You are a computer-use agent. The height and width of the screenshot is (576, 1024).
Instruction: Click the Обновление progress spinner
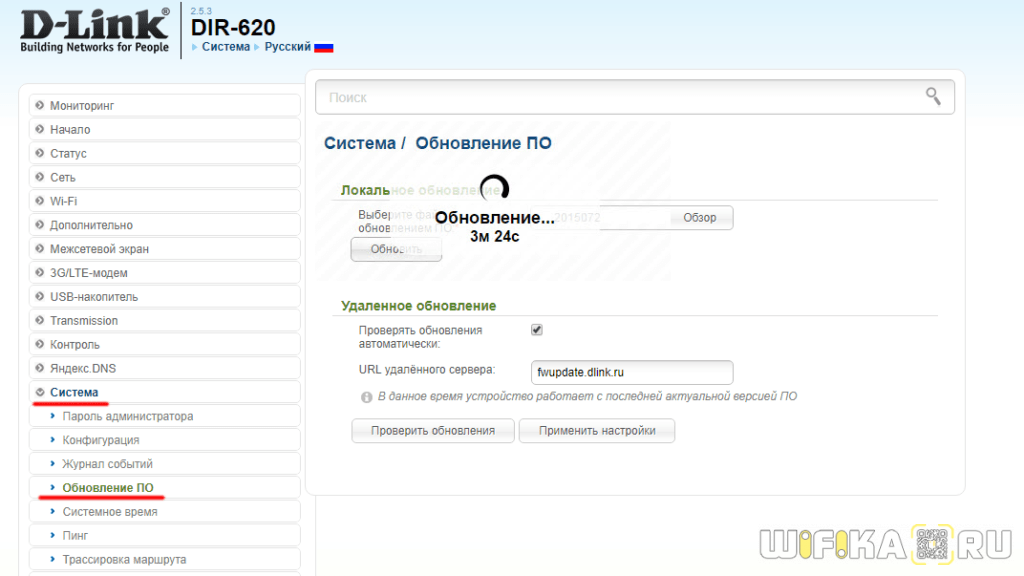point(494,188)
